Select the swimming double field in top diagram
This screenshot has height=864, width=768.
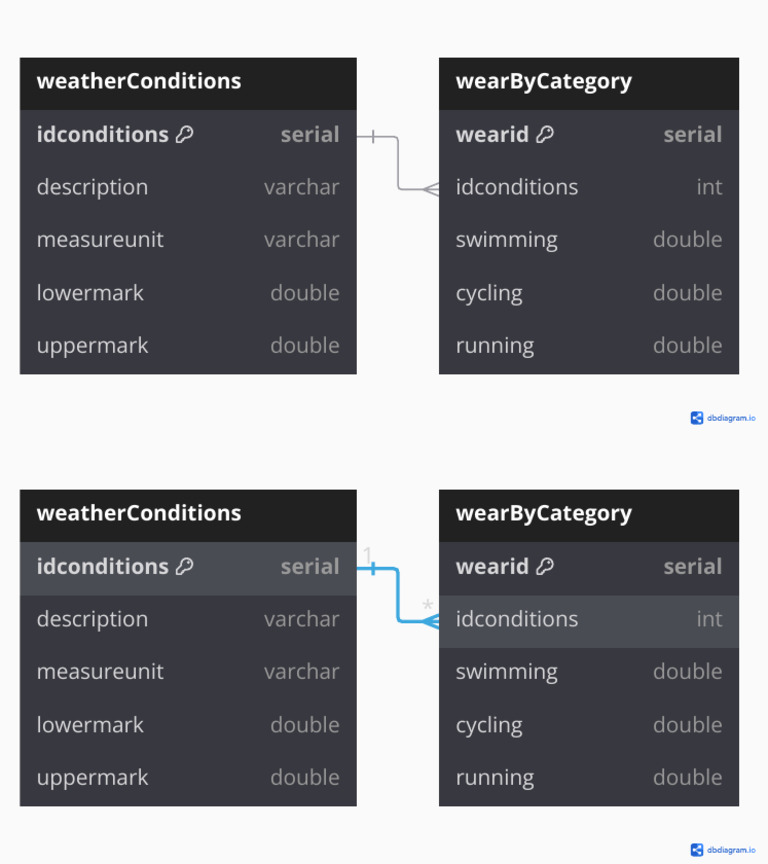tap(589, 240)
